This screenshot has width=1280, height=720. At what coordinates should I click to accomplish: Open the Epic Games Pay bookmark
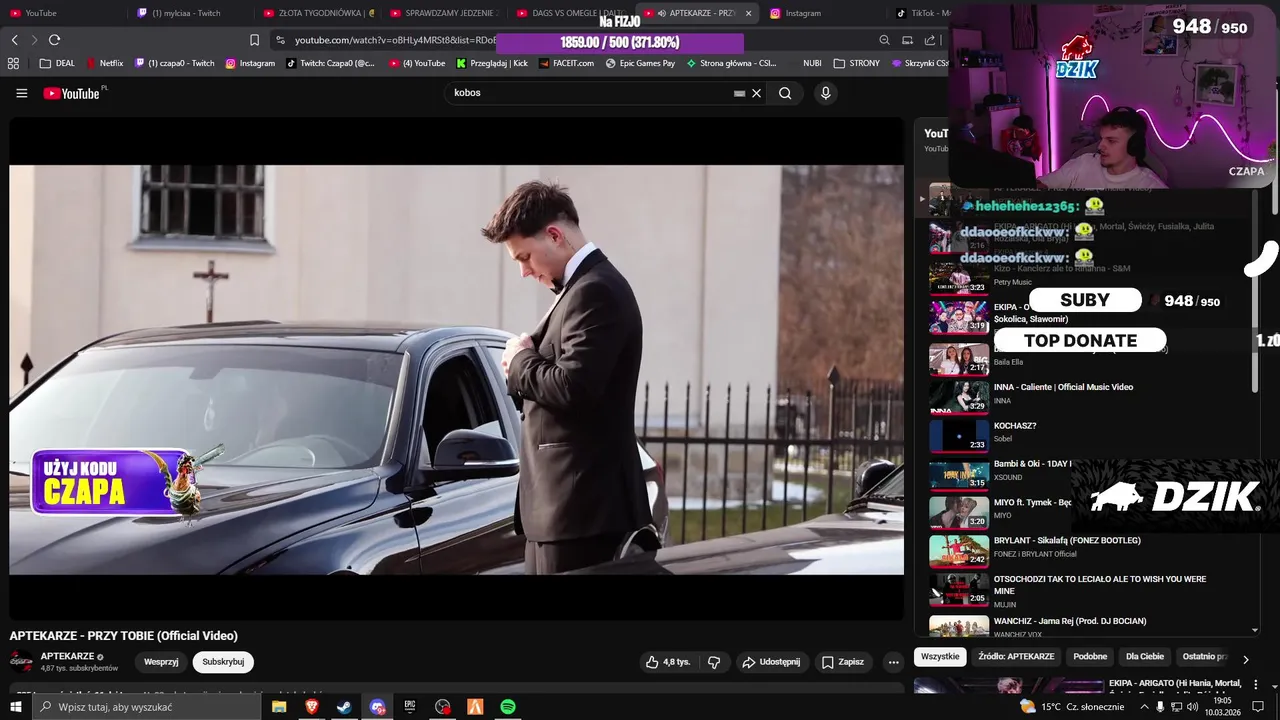[x=640, y=63]
